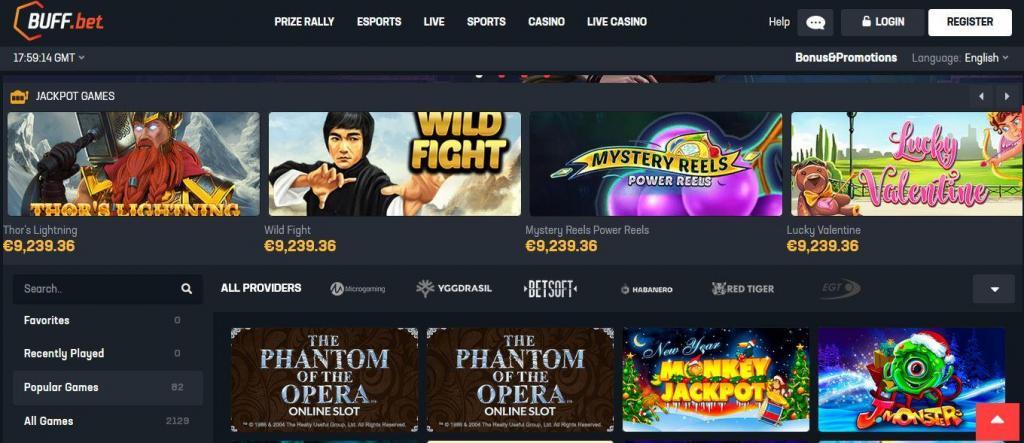Click the BUFF.bet logo

pyautogui.click(x=58, y=20)
